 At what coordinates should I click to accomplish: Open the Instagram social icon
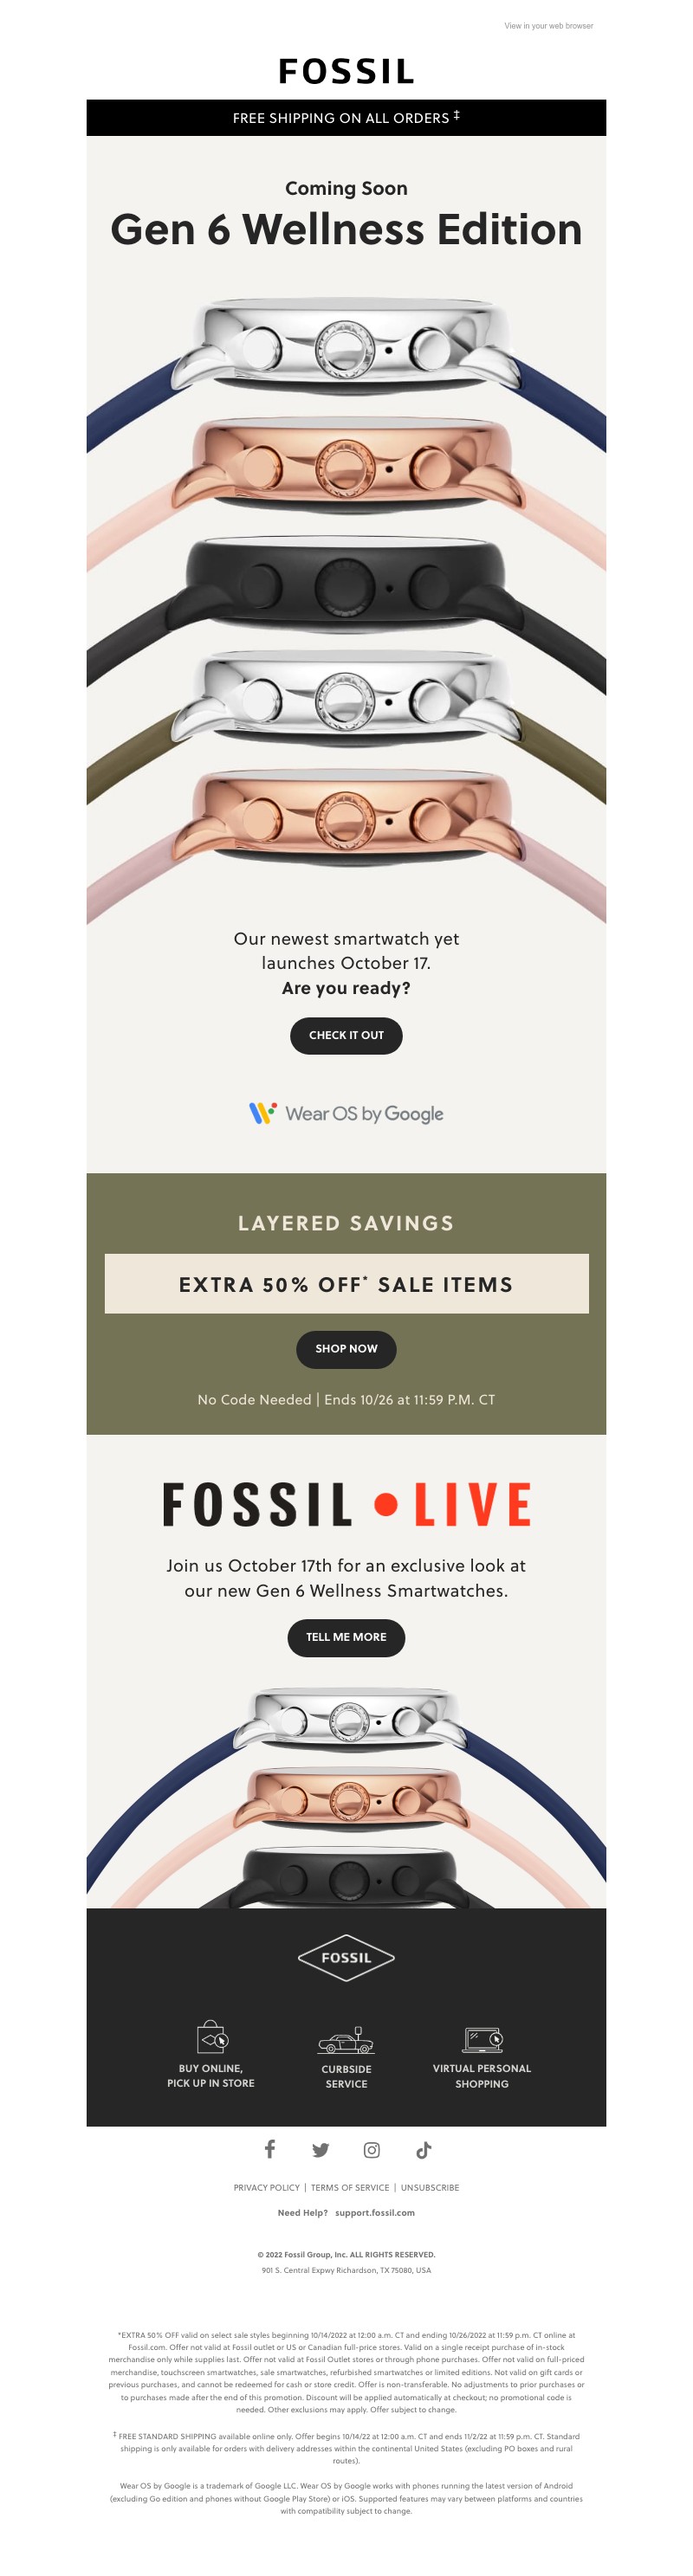tap(372, 2150)
